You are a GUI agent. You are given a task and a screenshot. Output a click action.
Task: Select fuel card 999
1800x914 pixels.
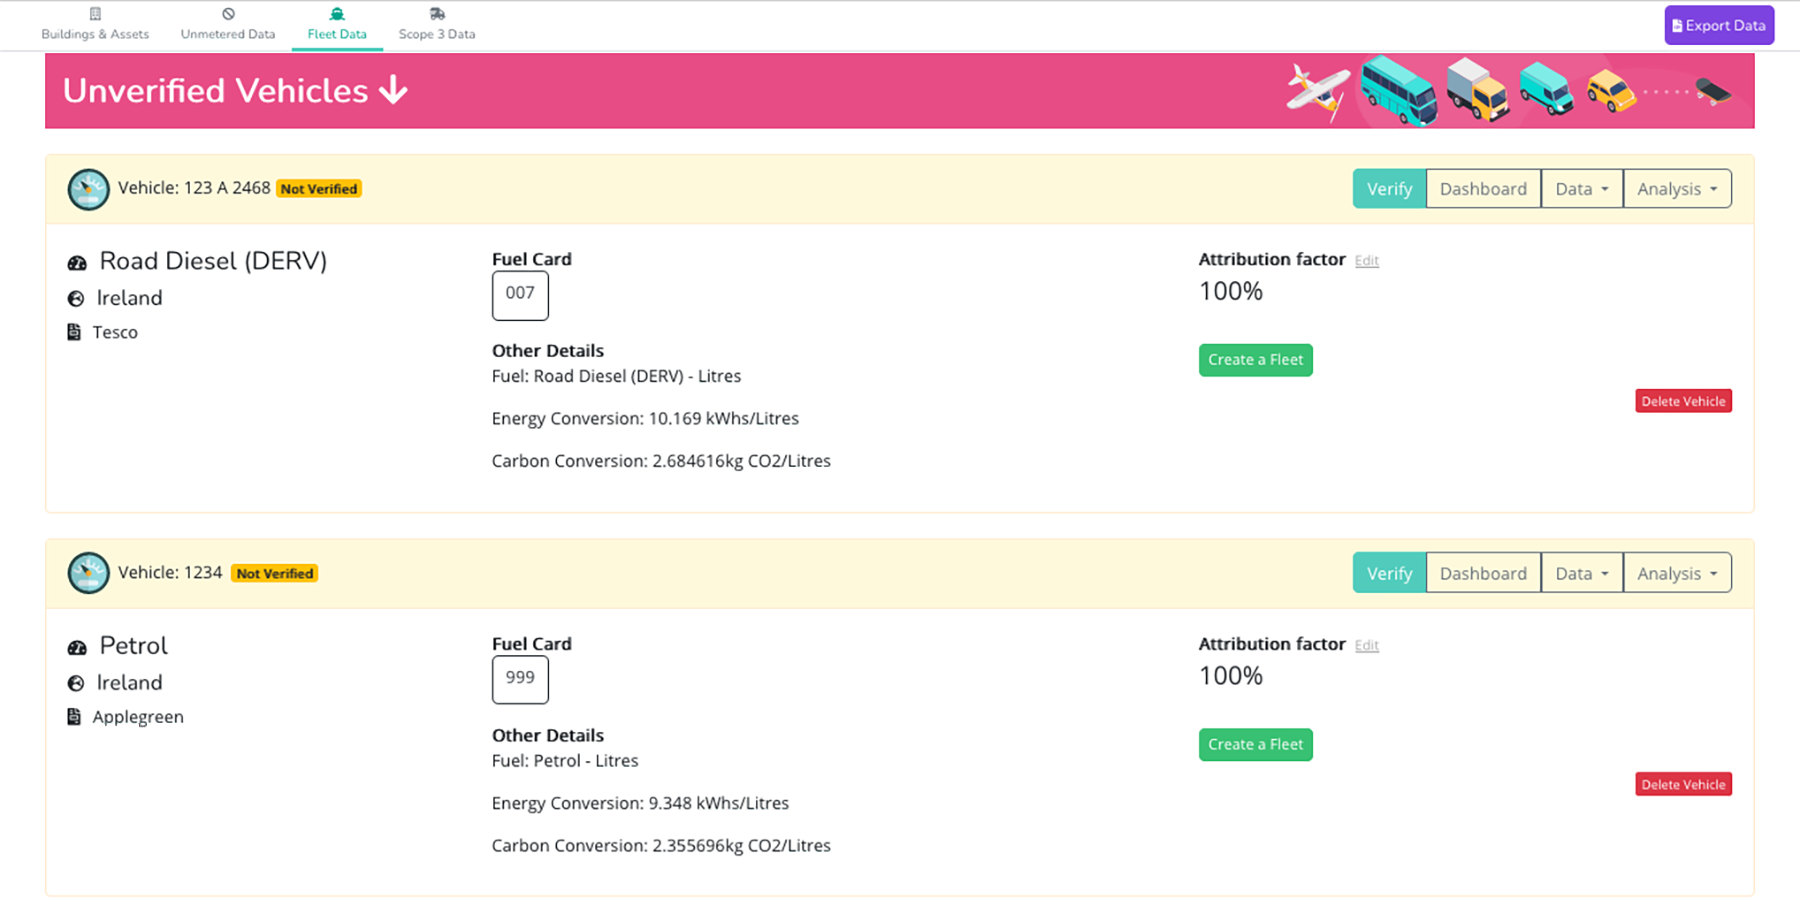coord(520,680)
